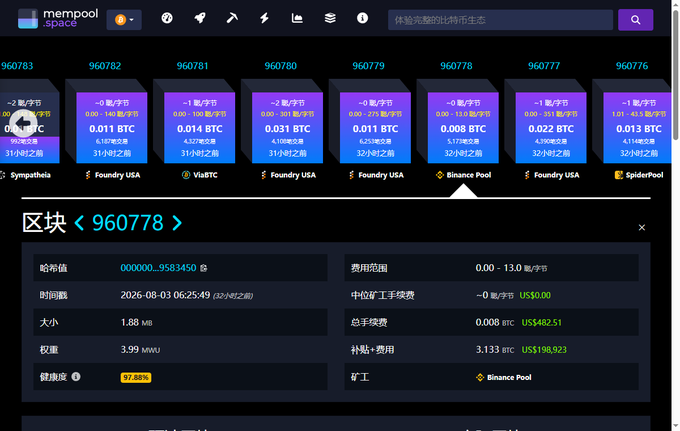Open block height link 960782
This screenshot has width=680, height=431.
tap(105, 66)
